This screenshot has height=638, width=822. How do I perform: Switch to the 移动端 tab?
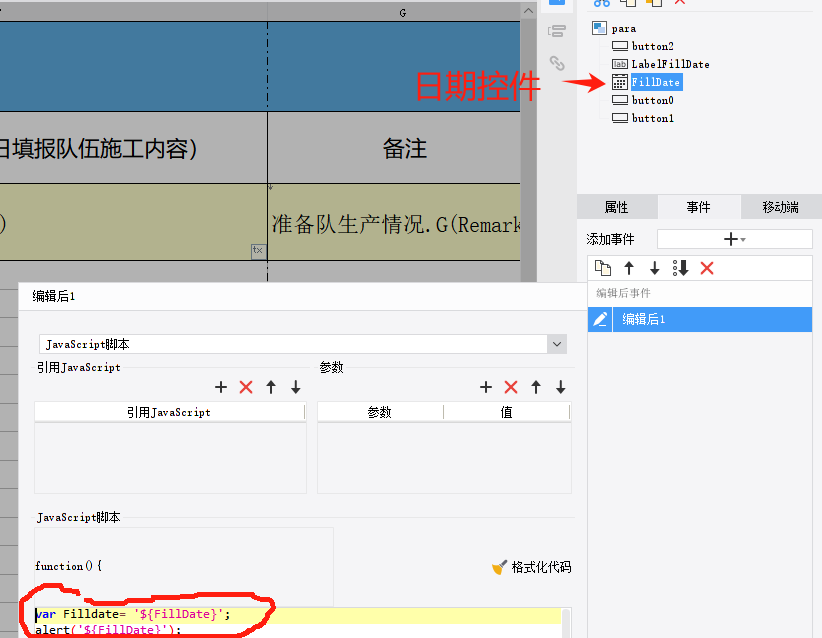tap(780, 207)
